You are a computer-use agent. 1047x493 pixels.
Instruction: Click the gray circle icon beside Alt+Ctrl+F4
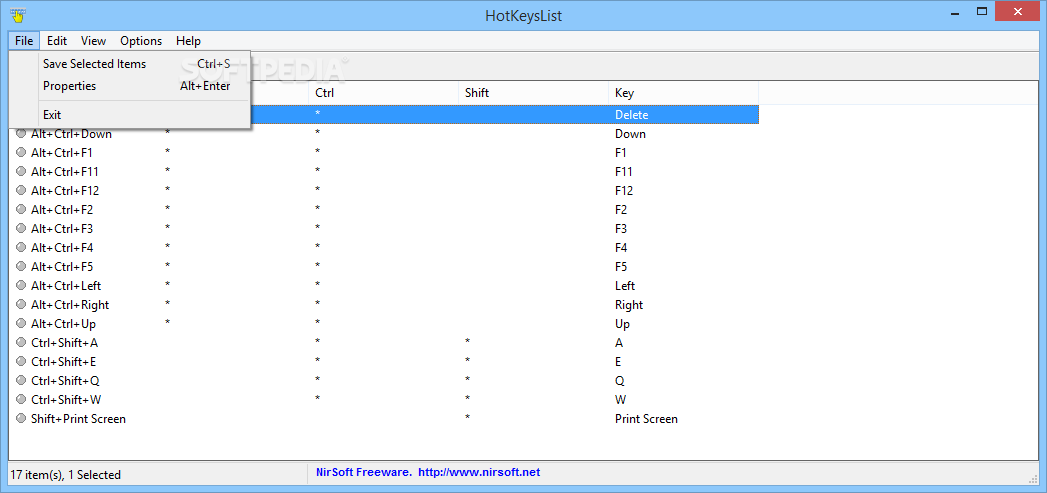(x=21, y=247)
